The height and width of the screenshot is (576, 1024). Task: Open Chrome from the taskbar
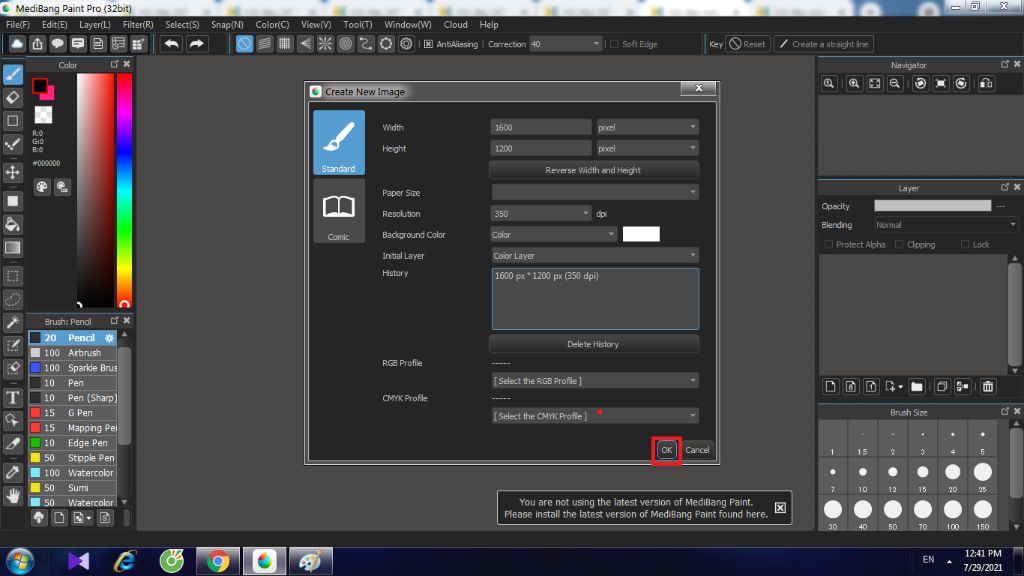click(218, 561)
